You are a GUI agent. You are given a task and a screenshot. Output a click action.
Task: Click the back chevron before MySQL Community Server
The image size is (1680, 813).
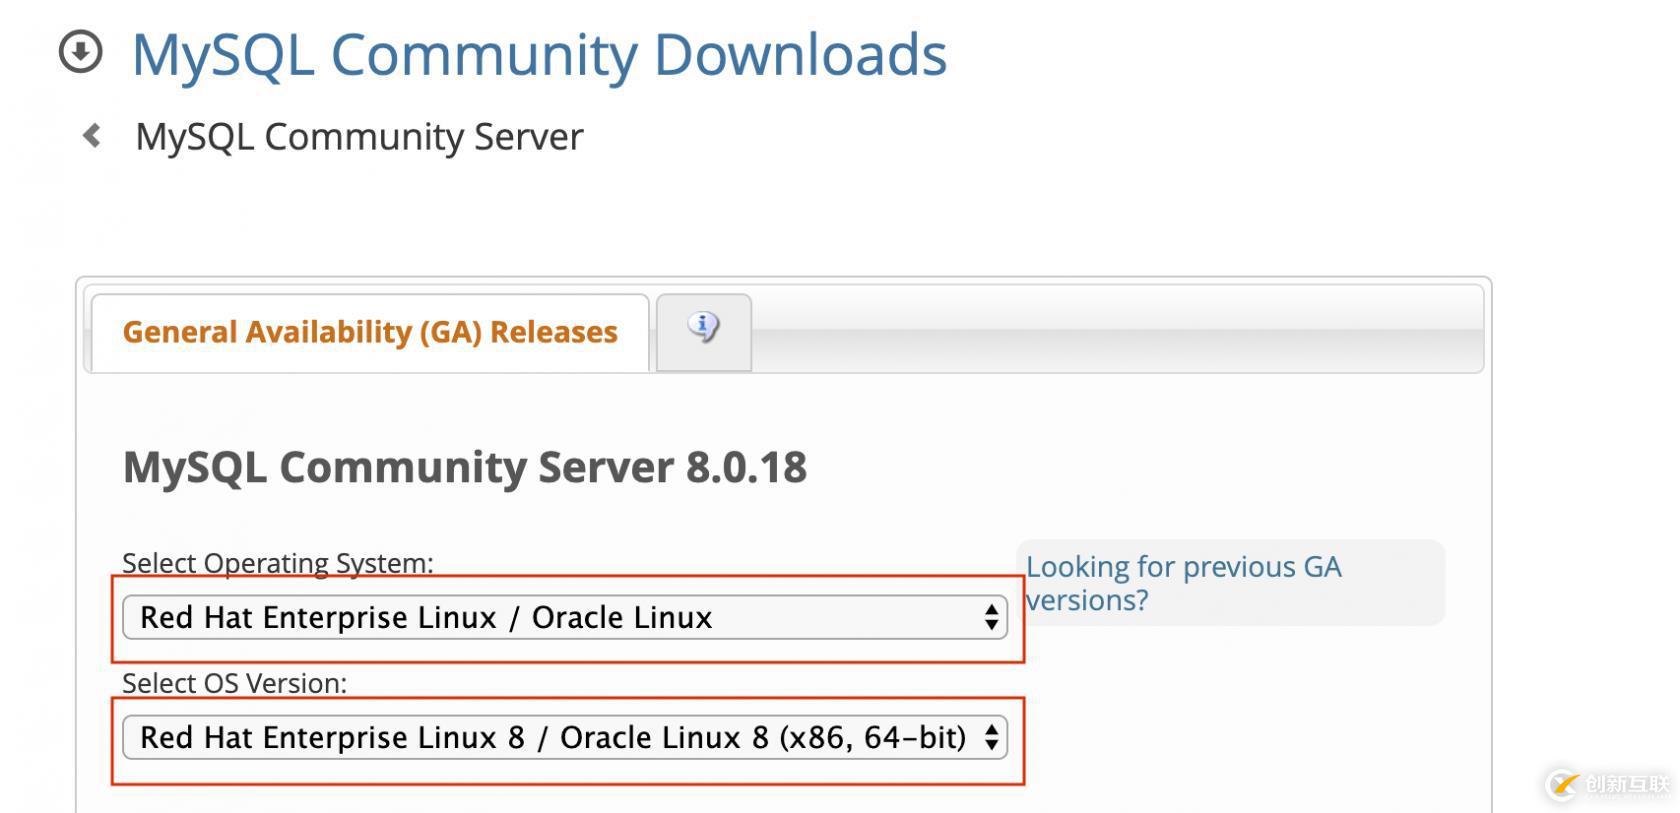(x=92, y=135)
